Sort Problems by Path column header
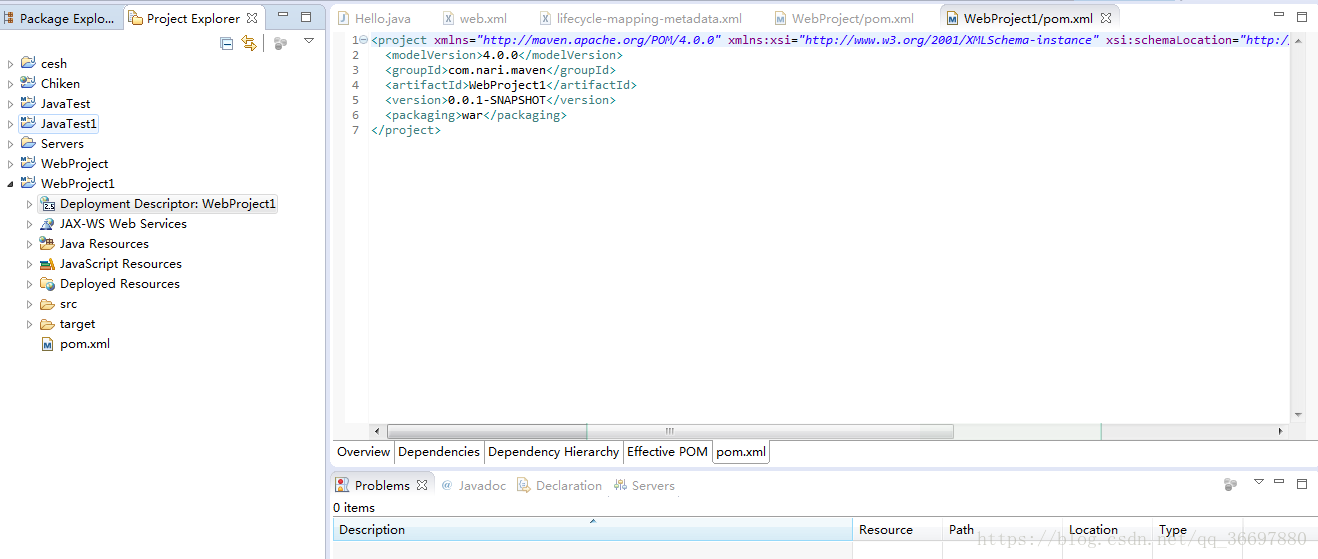This screenshot has width=1318, height=559. click(1001, 530)
